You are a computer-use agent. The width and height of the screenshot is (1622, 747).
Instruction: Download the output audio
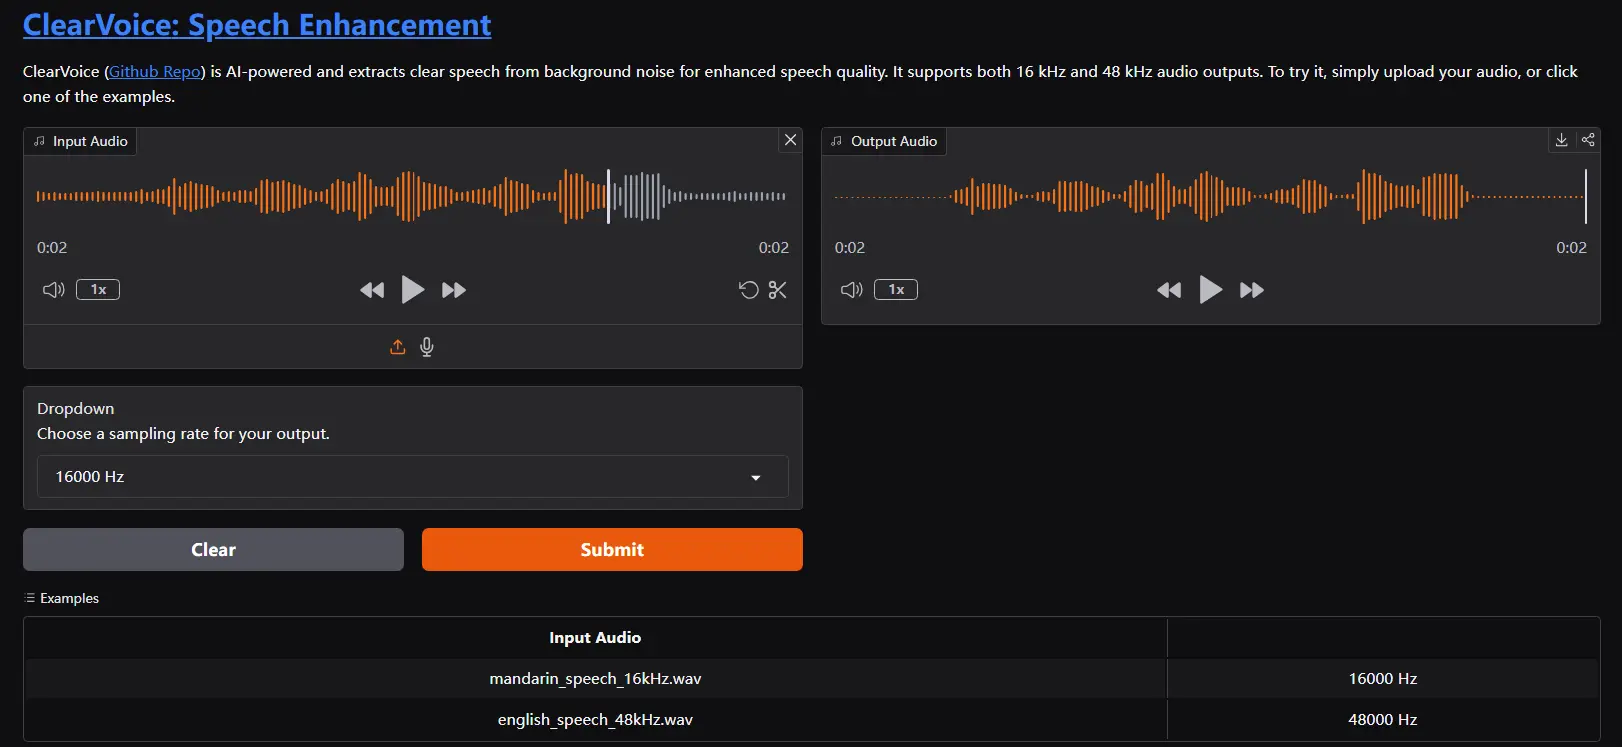(1561, 140)
